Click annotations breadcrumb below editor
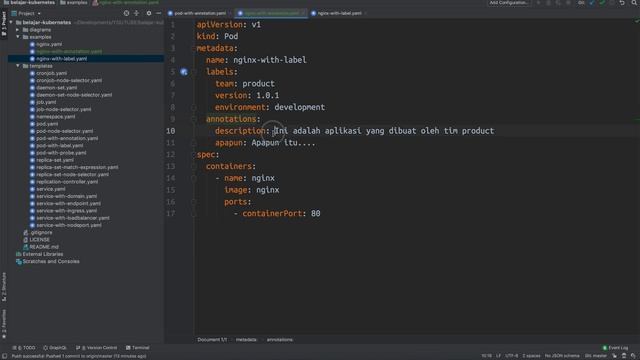Viewport: 640px width, 360px height. coord(280,340)
